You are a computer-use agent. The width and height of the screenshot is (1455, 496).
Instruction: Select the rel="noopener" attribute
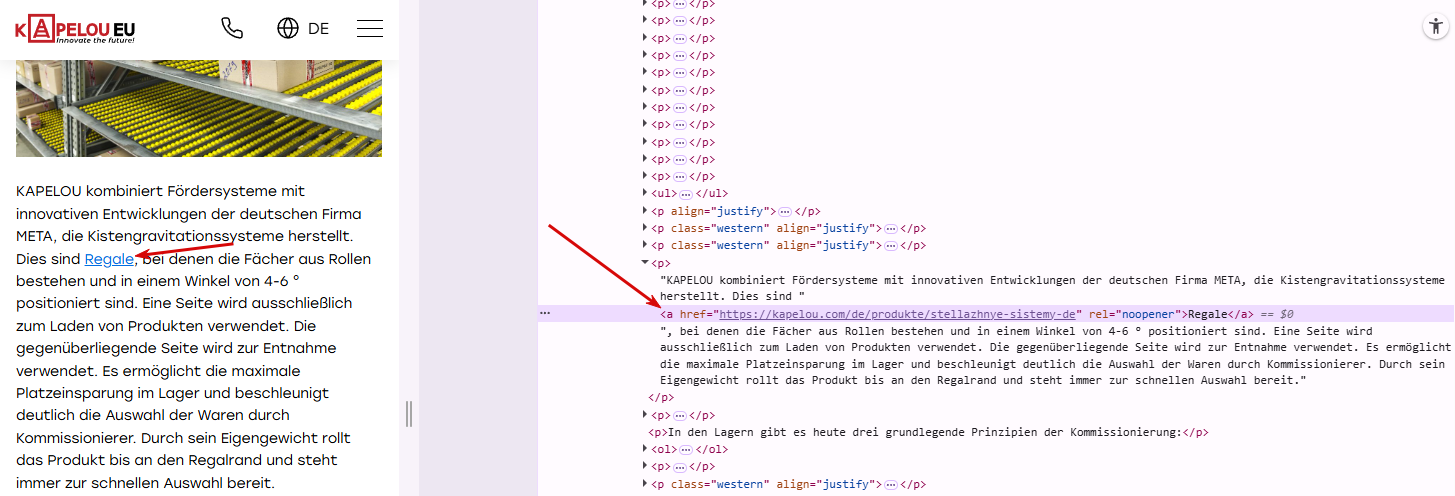pos(1134,314)
